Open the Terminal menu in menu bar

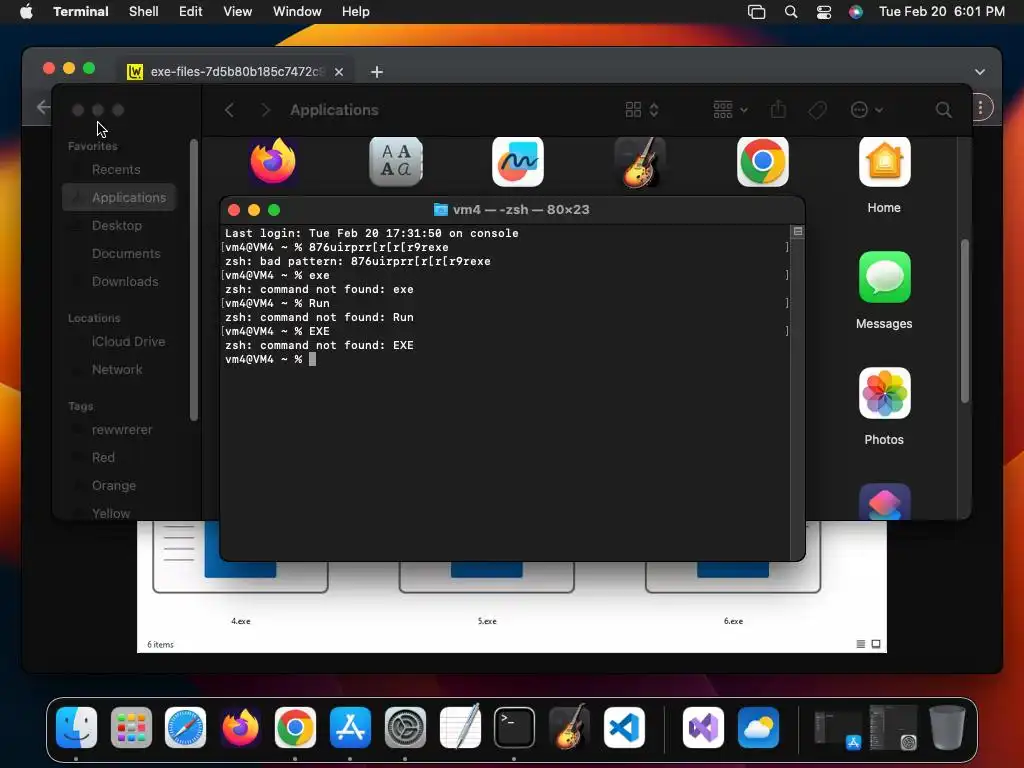click(80, 12)
